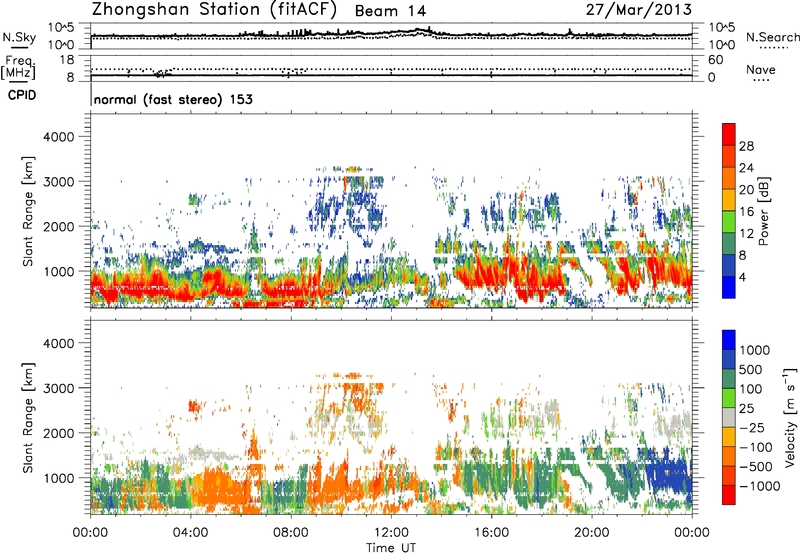The height and width of the screenshot is (554, 800).
Task: Click the '4000' tick on the power panel
Action: click(x=58, y=137)
